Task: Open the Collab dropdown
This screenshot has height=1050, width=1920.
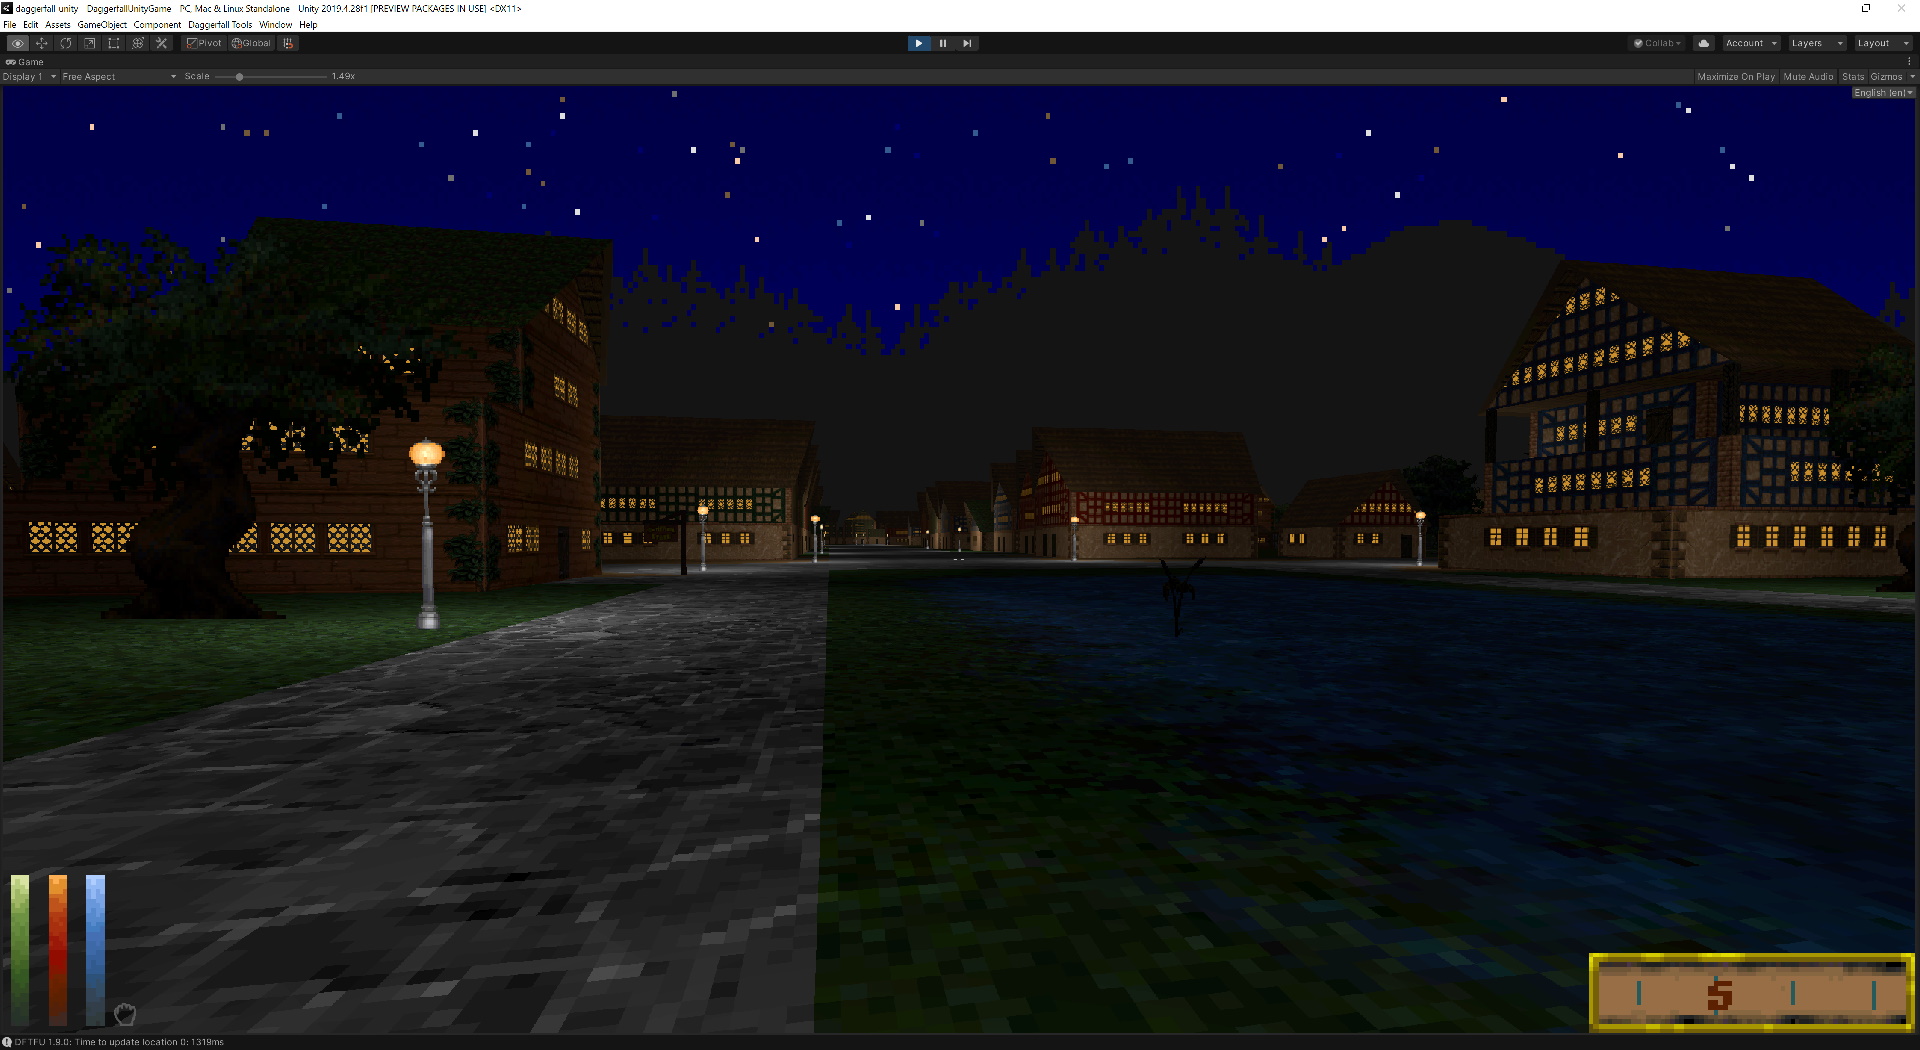Action: (x=1658, y=43)
